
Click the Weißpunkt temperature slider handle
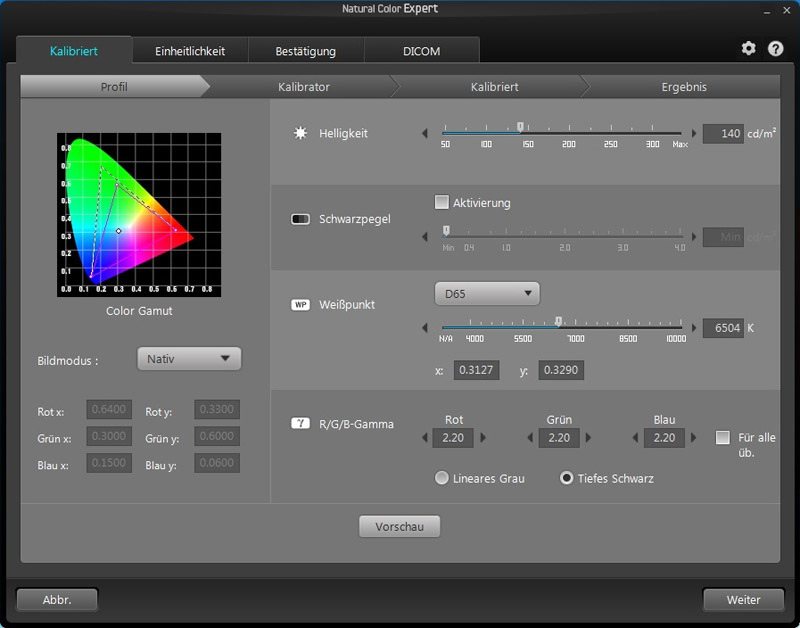pyautogui.click(x=558, y=321)
